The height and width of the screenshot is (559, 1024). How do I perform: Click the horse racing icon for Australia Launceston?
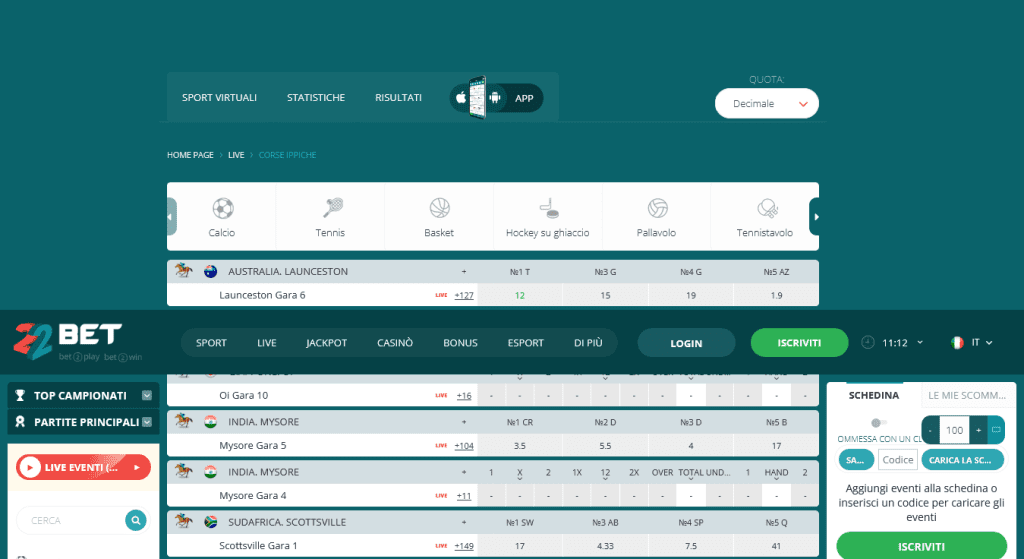click(x=184, y=270)
